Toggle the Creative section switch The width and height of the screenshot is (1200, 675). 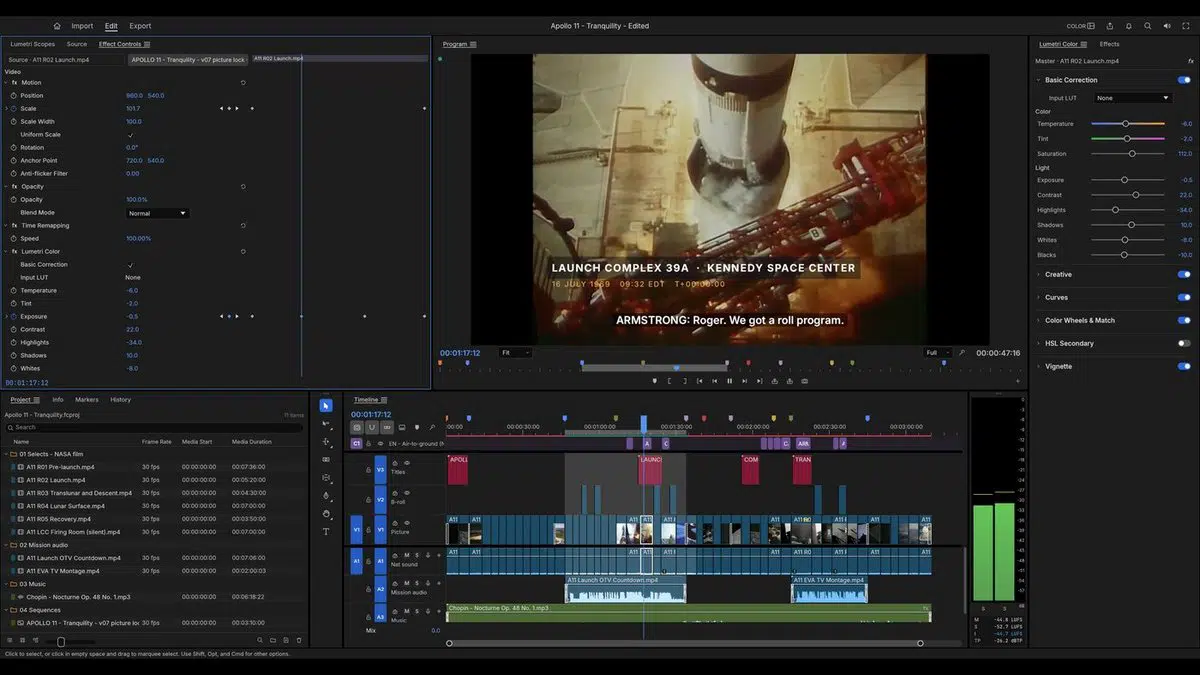pyautogui.click(x=1184, y=274)
